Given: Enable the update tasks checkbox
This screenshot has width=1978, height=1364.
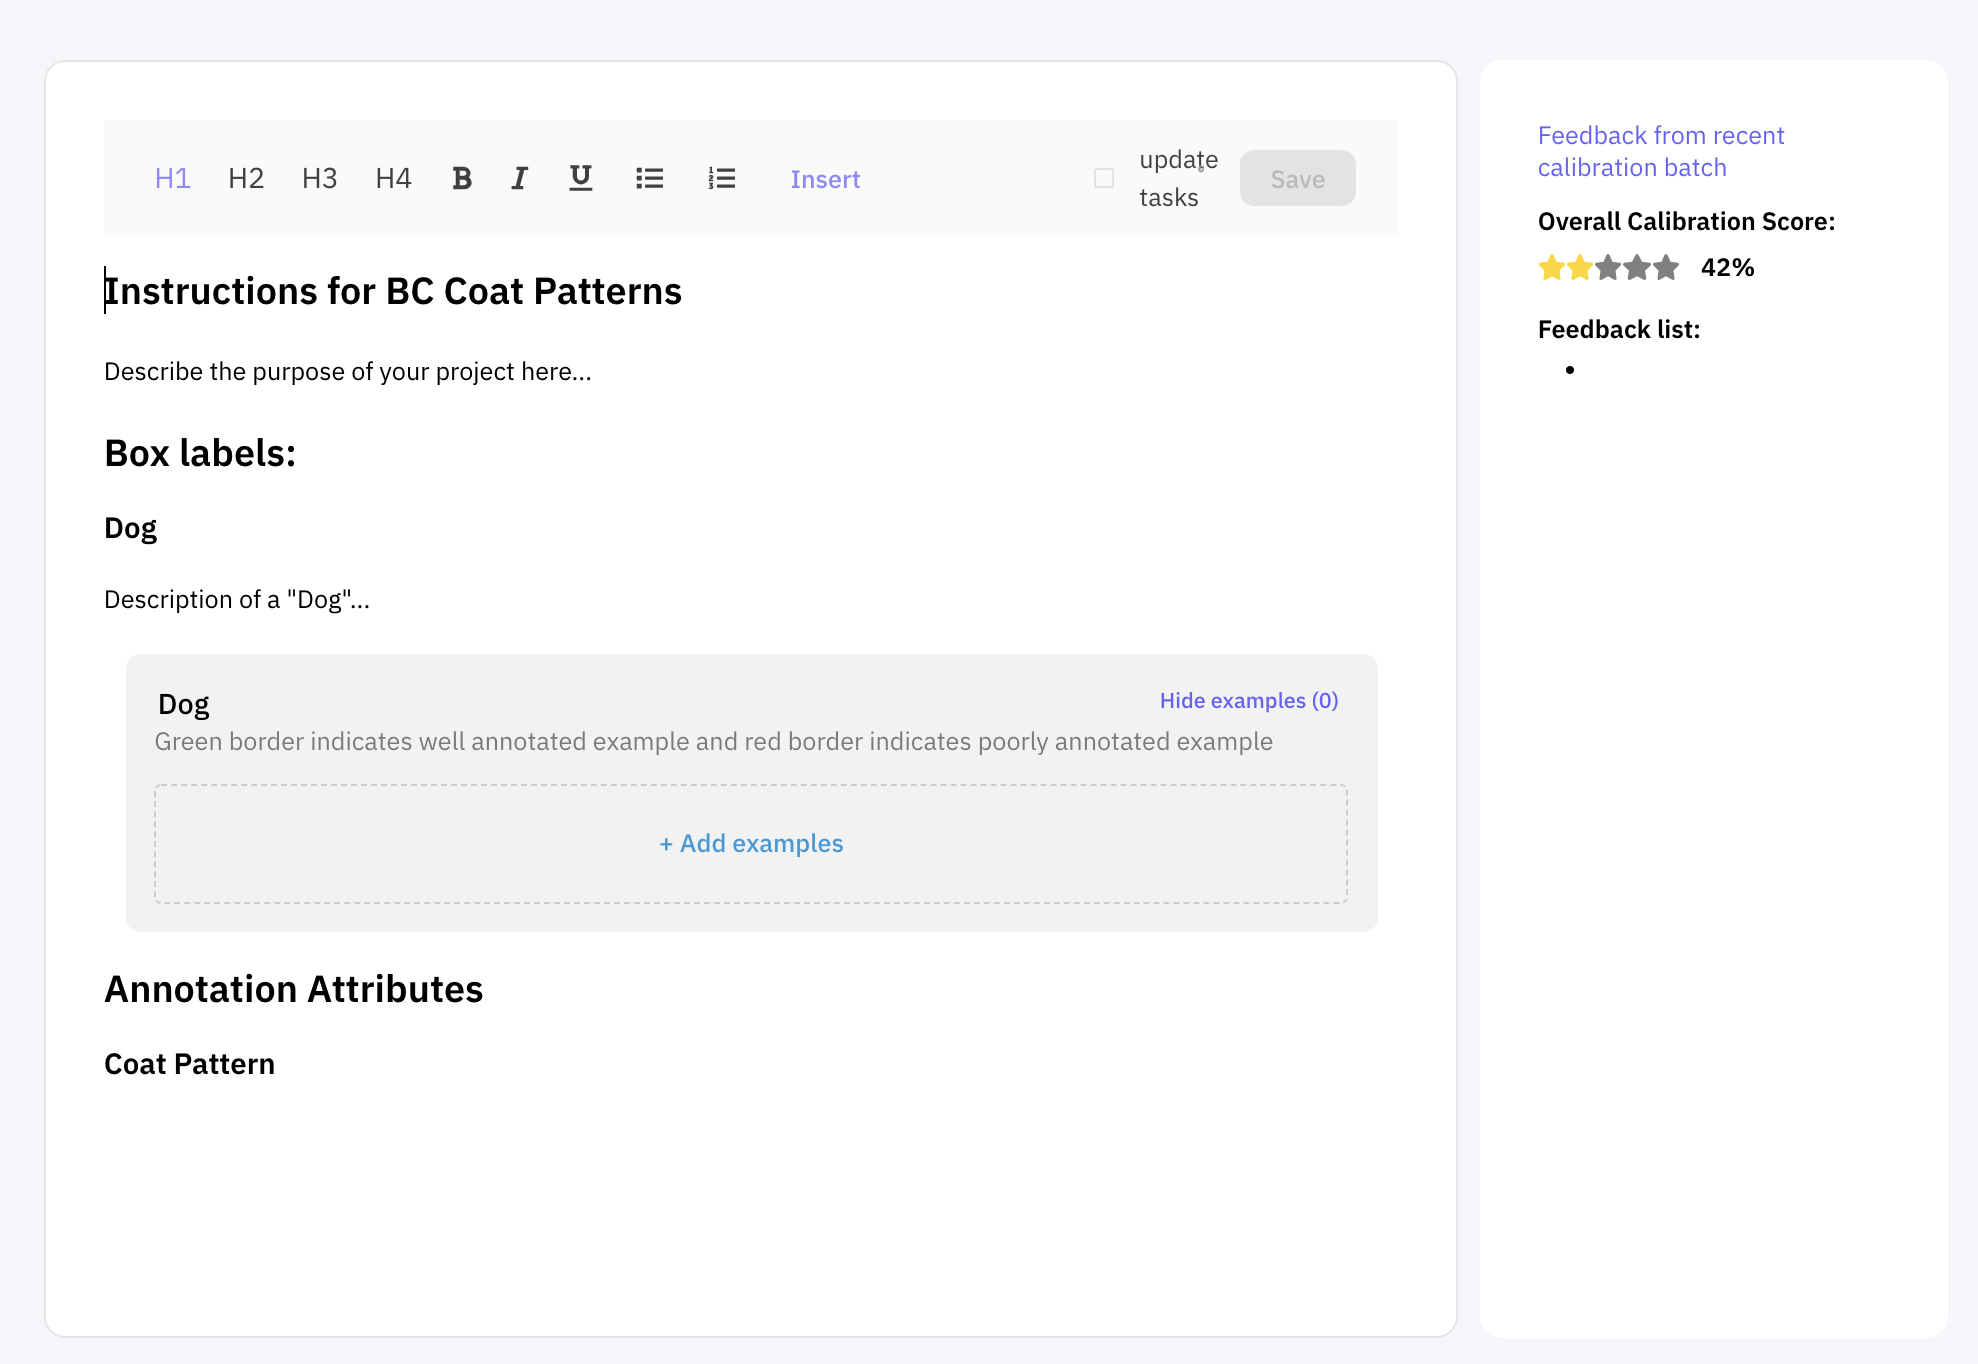Looking at the screenshot, I should 1104,178.
